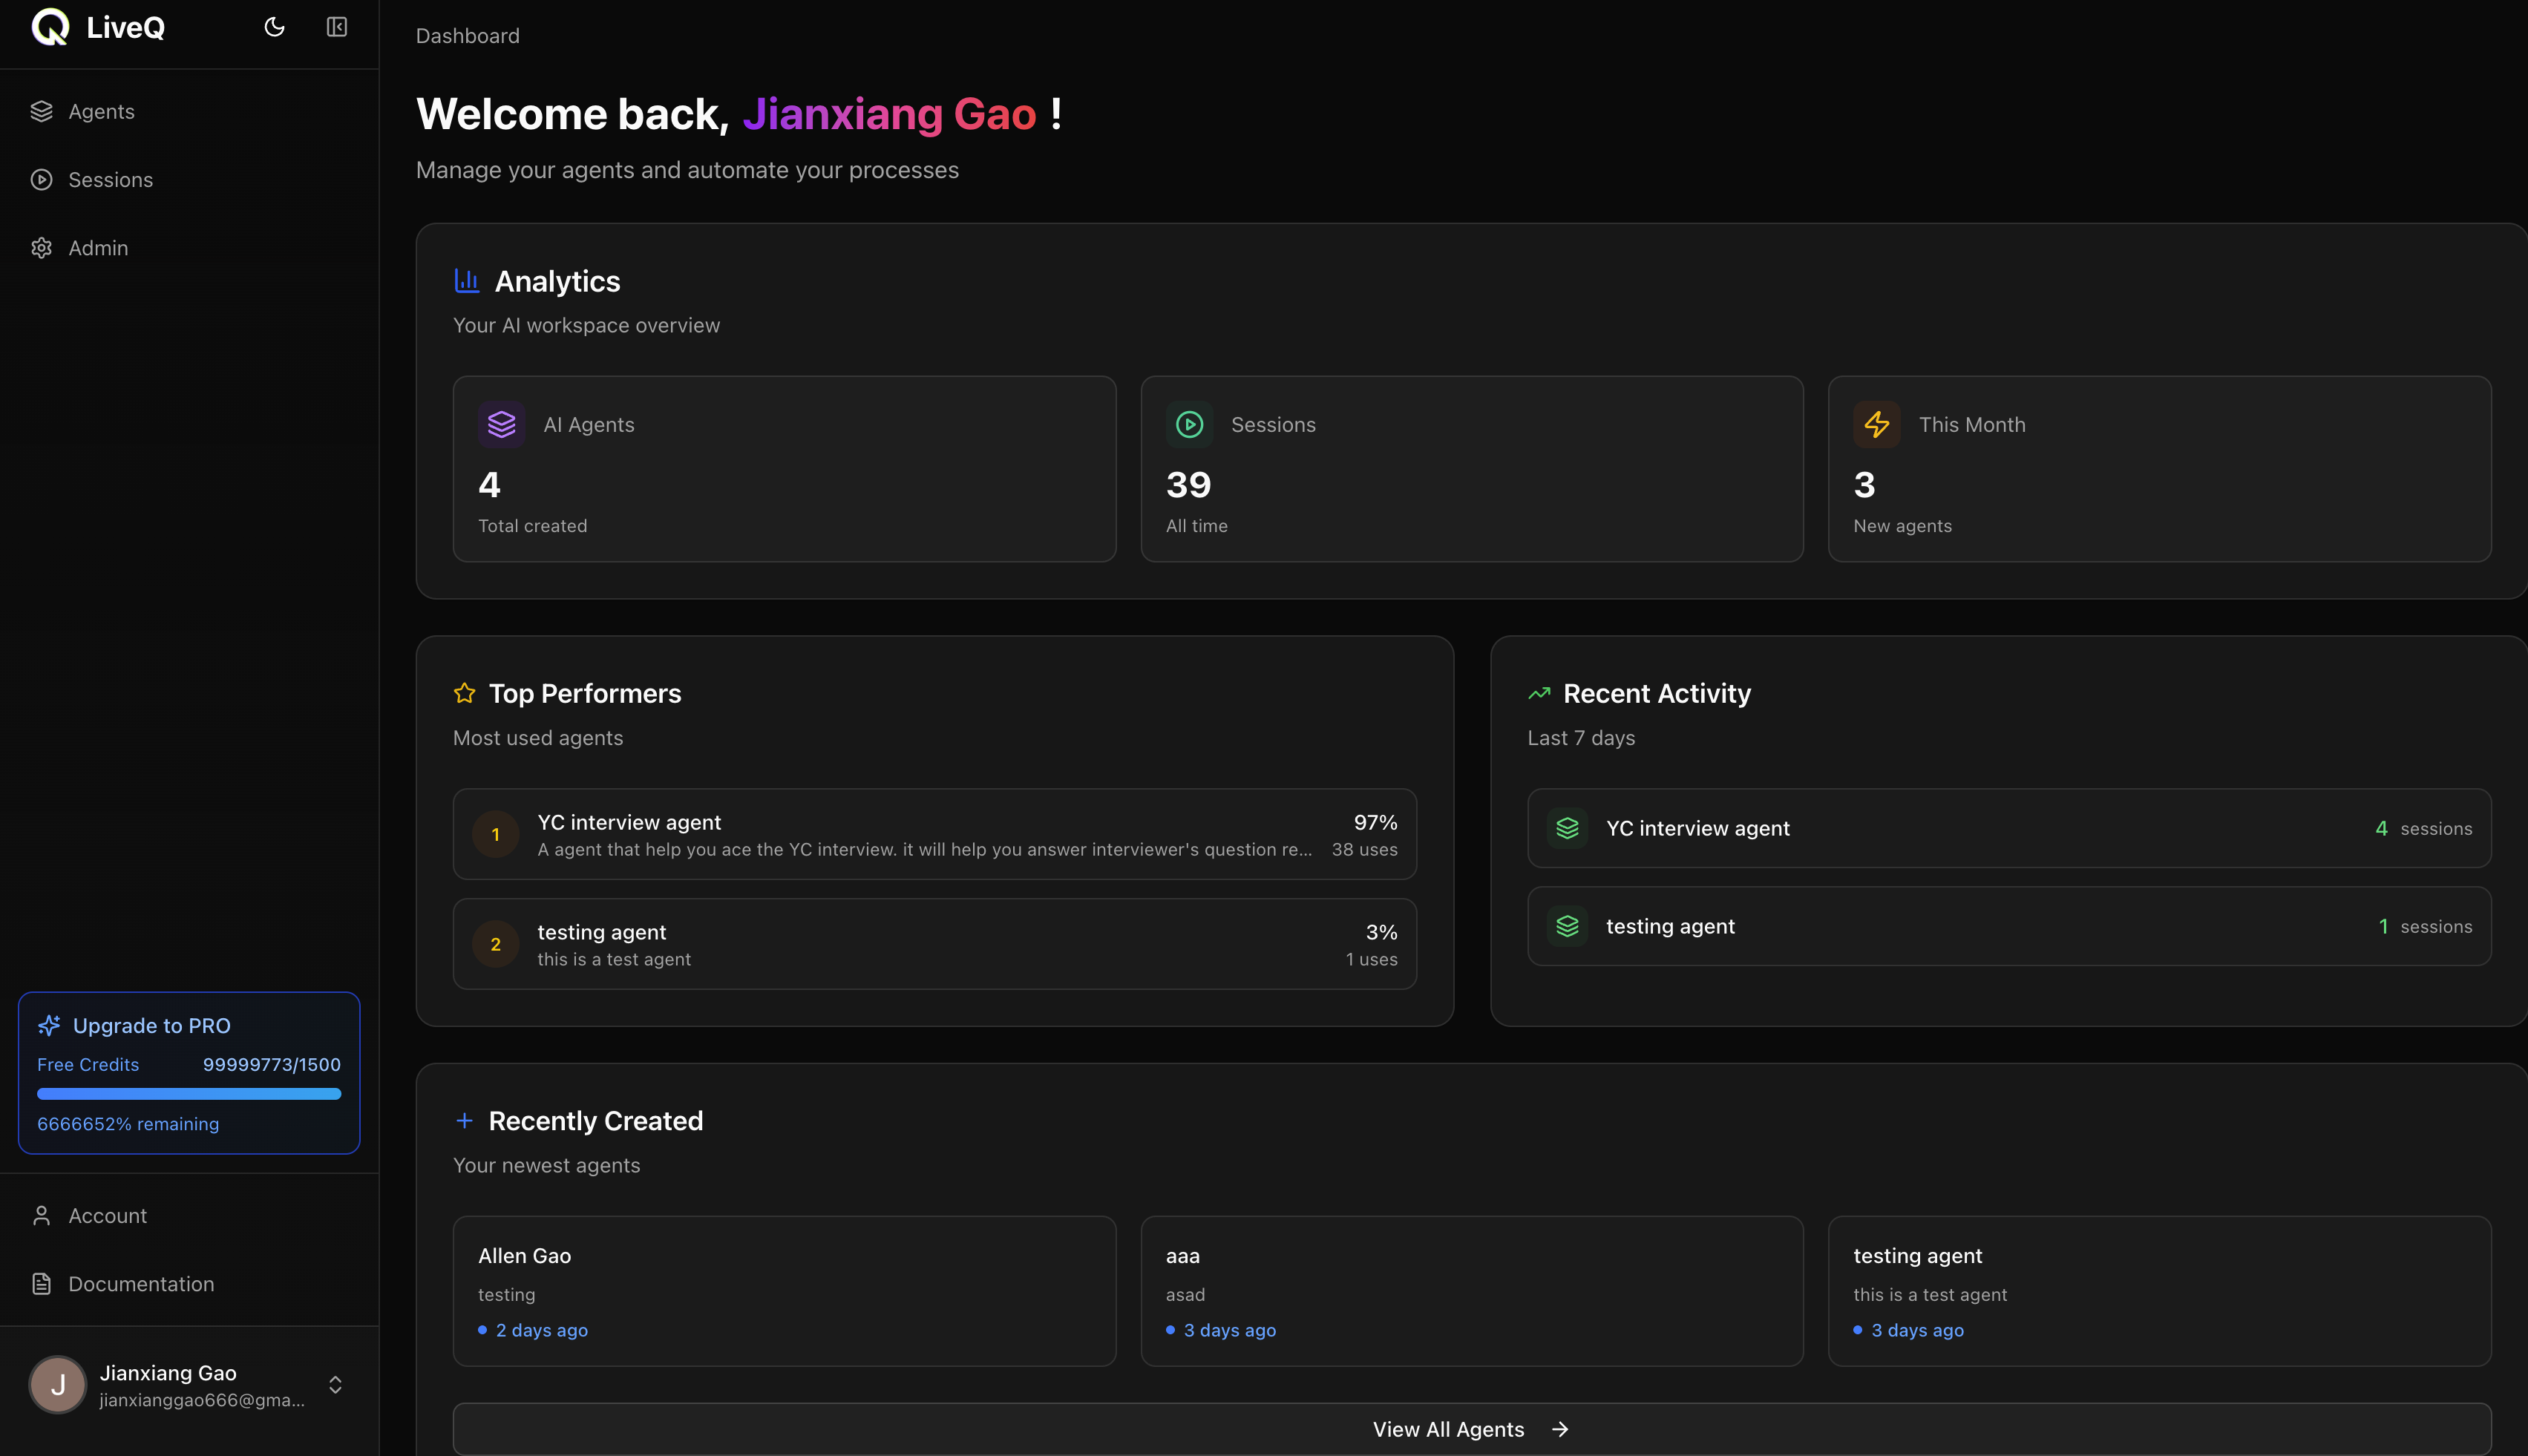Screen dimensions: 2528x1456
Task: Click the Jianxiang Gao gradient name heading
Action: coord(890,114)
